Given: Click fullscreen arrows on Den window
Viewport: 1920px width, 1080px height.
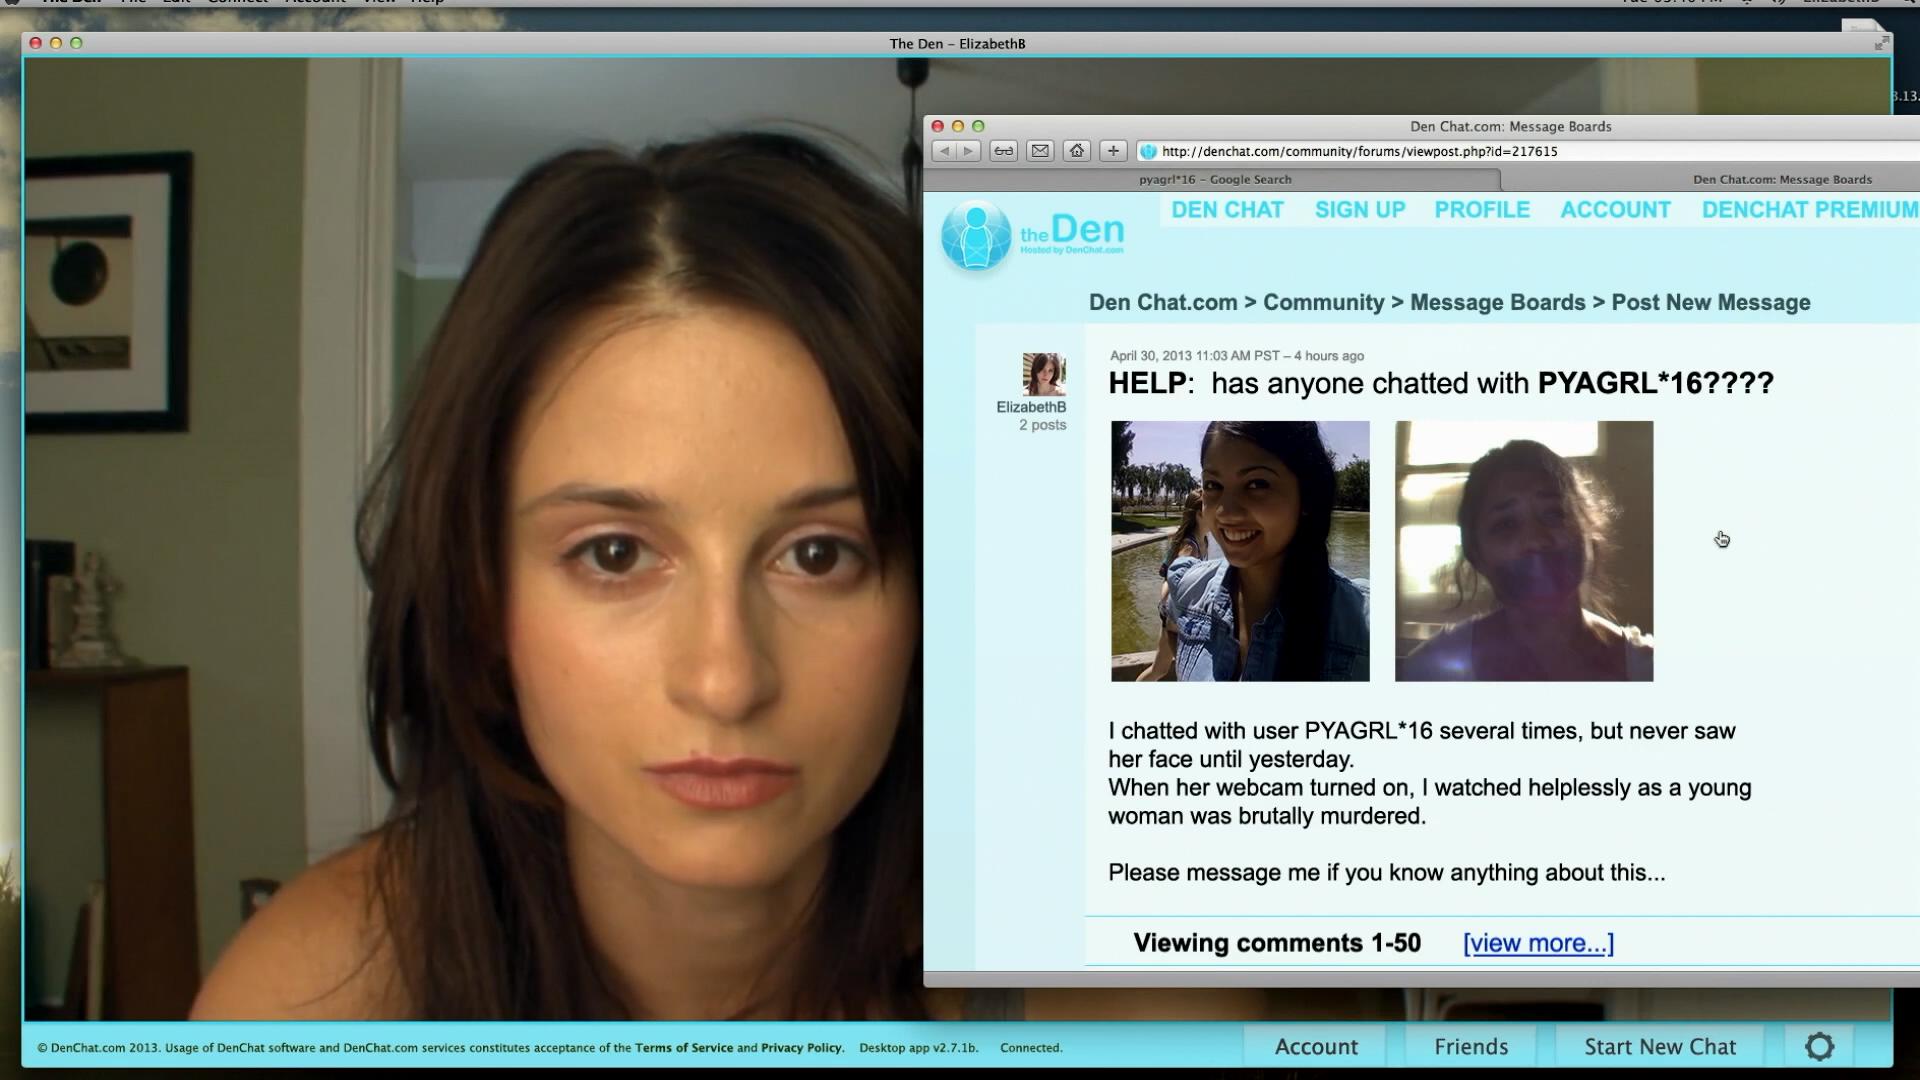Looking at the screenshot, I should pos(1881,43).
